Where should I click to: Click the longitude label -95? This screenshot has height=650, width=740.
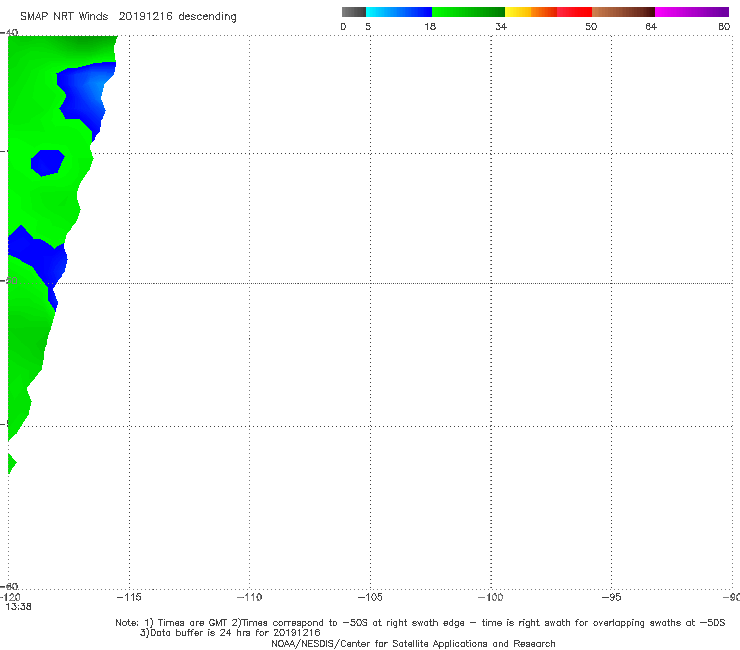[x=612, y=597]
